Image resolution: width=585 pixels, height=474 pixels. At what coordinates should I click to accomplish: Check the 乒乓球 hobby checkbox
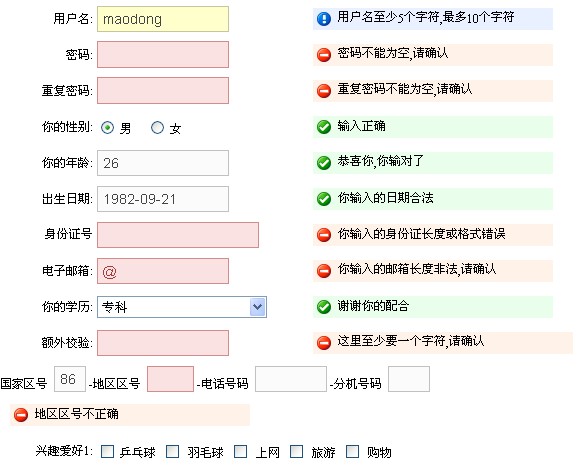click(107, 452)
